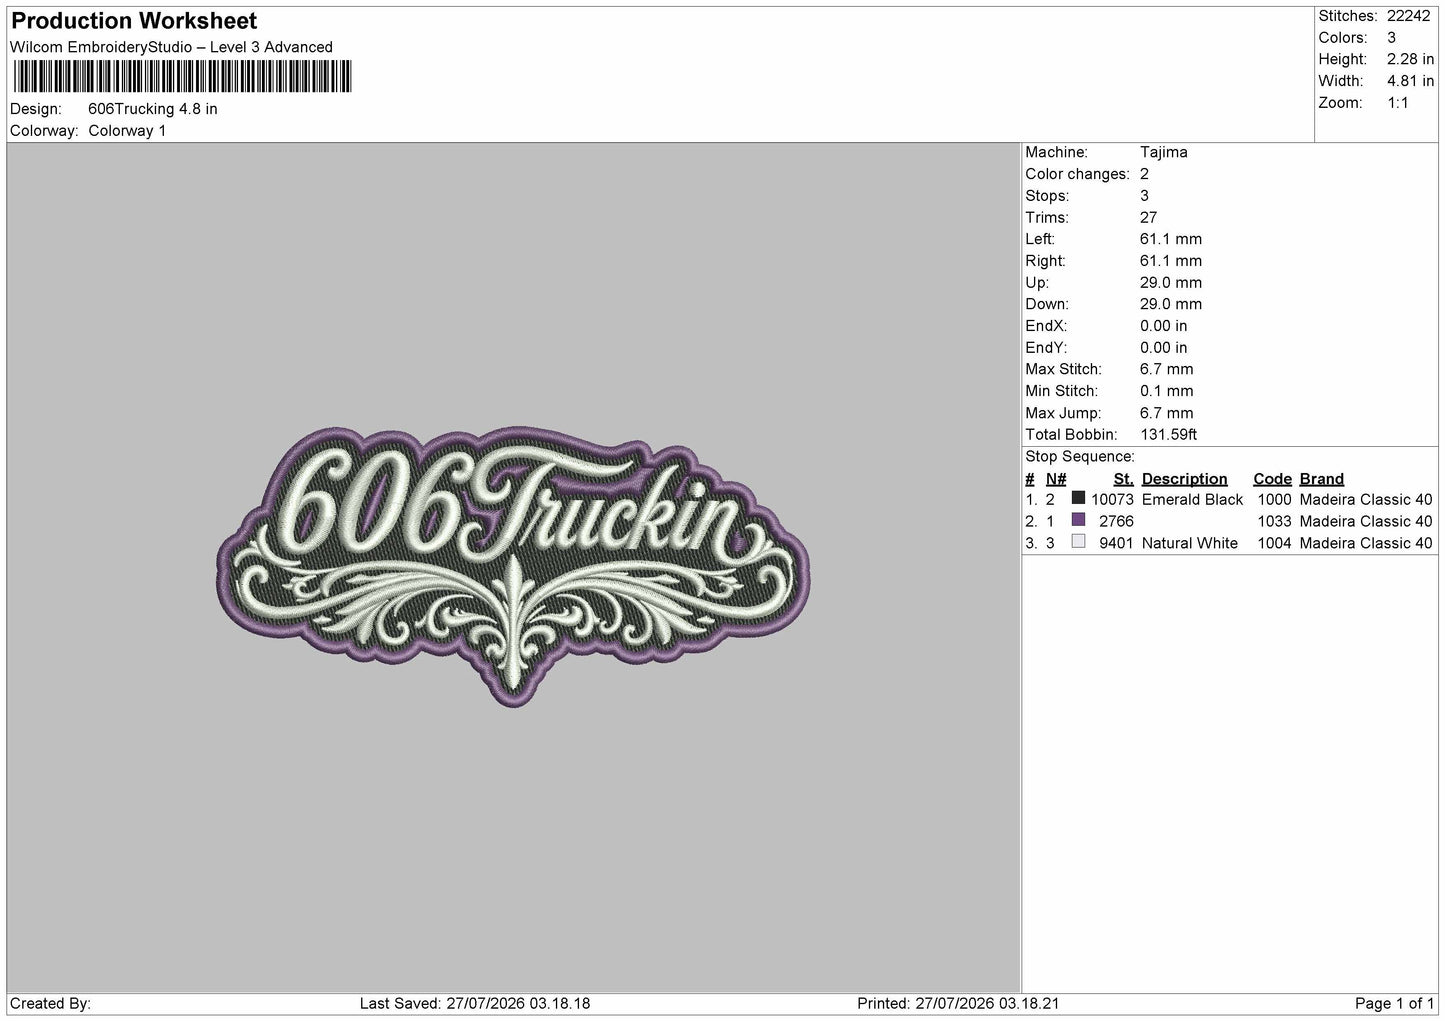Click the Total Bobbin value '131.59ft'
Screen dimensions: 1445x1021
click(x=1168, y=435)
